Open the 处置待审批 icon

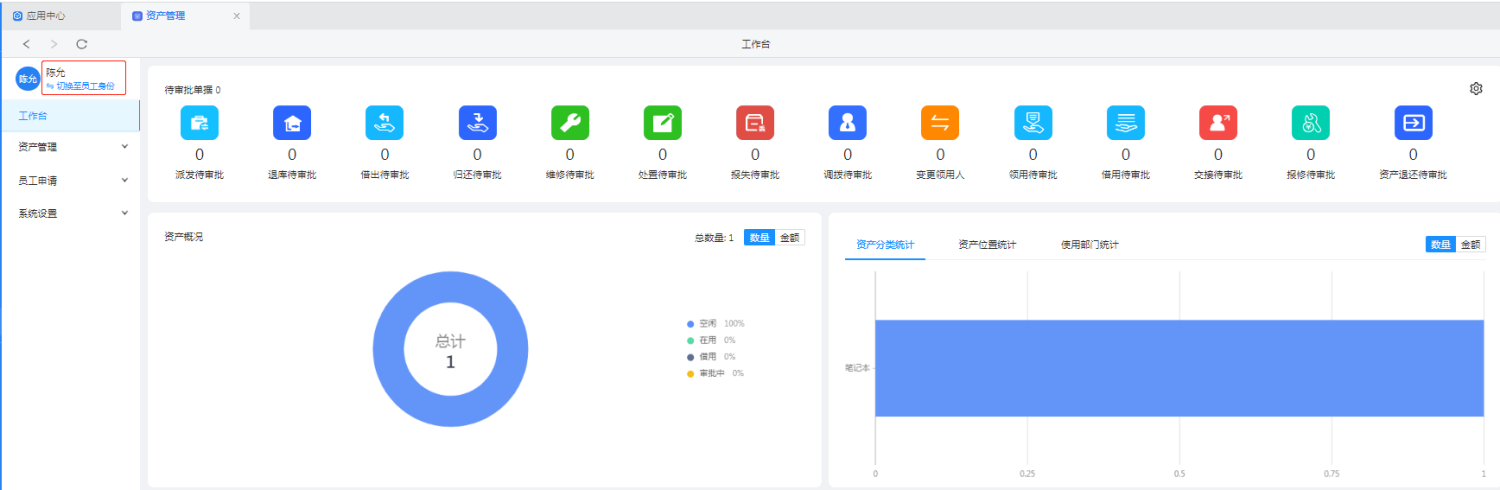662,123
